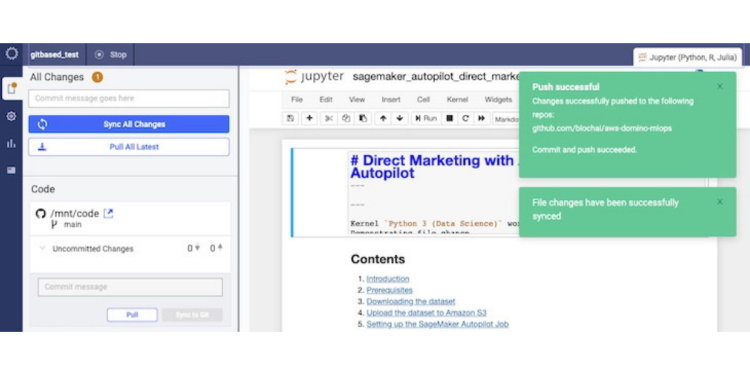Select the Jupyter (Python, R, Julia) tab
Screen dimensions: 750x375
click(688, 57)
